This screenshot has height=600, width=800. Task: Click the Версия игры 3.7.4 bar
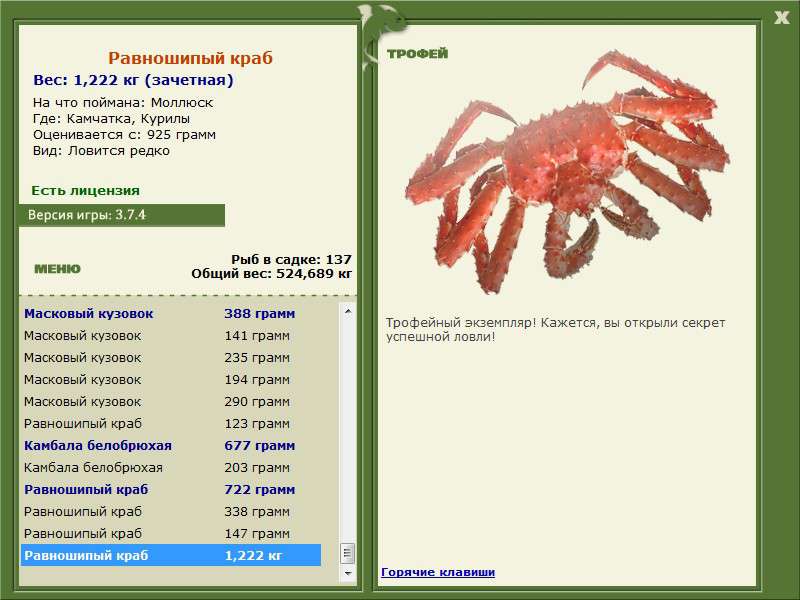coord(122,215)
